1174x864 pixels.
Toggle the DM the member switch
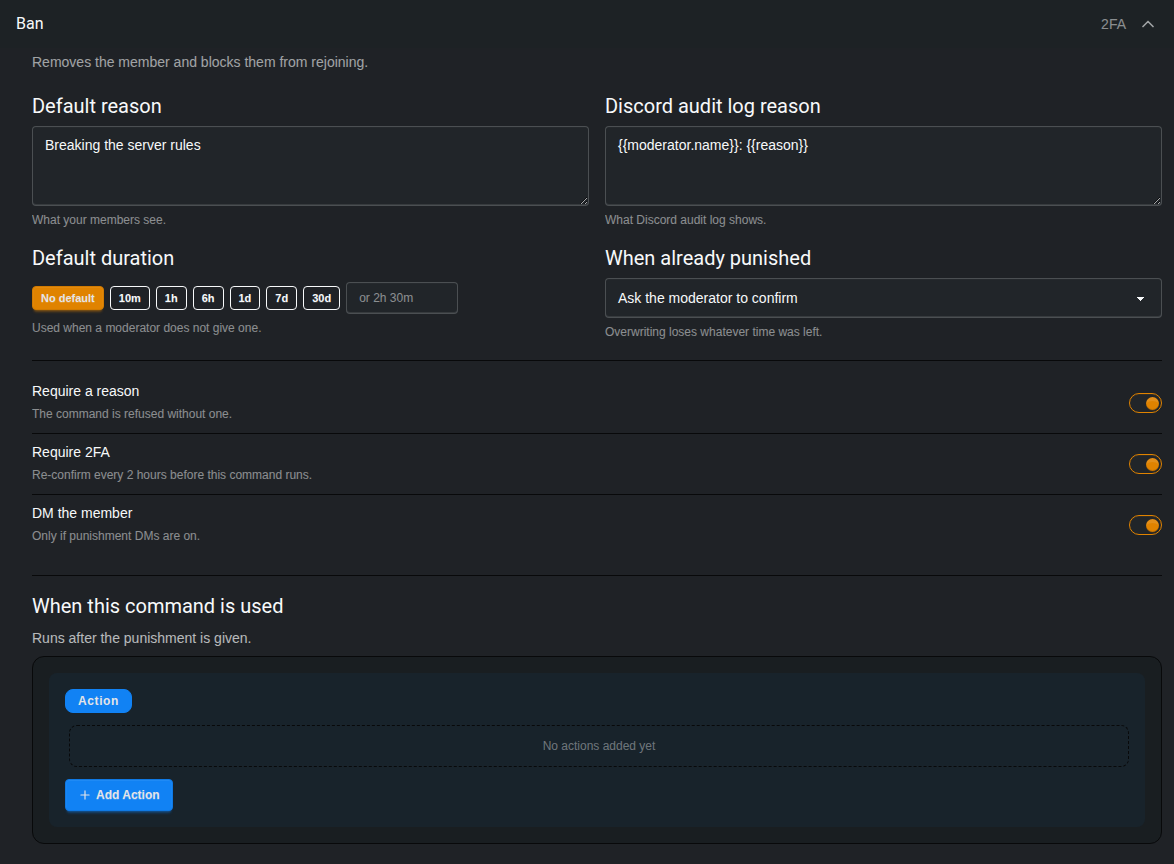[x=1145, y=525]
